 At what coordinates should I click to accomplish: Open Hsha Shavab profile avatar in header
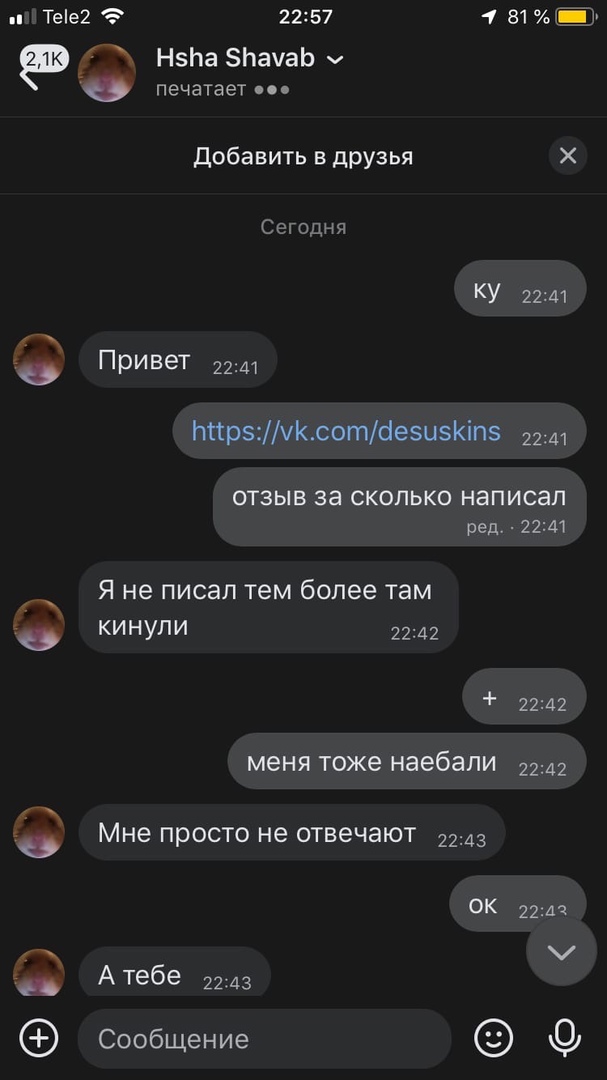(x=107, y=72)
